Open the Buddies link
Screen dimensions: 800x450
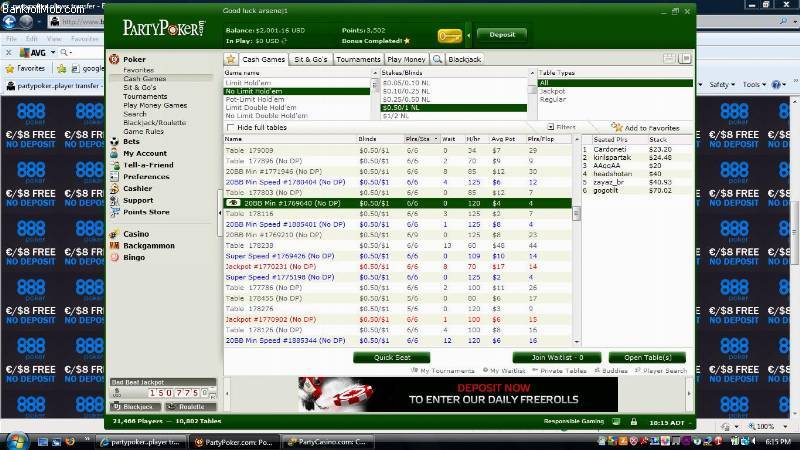point(611,371)
